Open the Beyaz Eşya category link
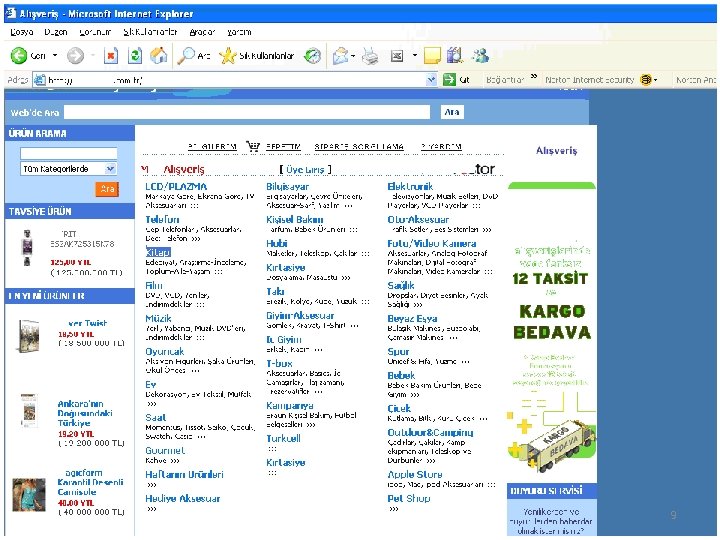Screen dimensions: 720x540 click(x=412, y=319)
